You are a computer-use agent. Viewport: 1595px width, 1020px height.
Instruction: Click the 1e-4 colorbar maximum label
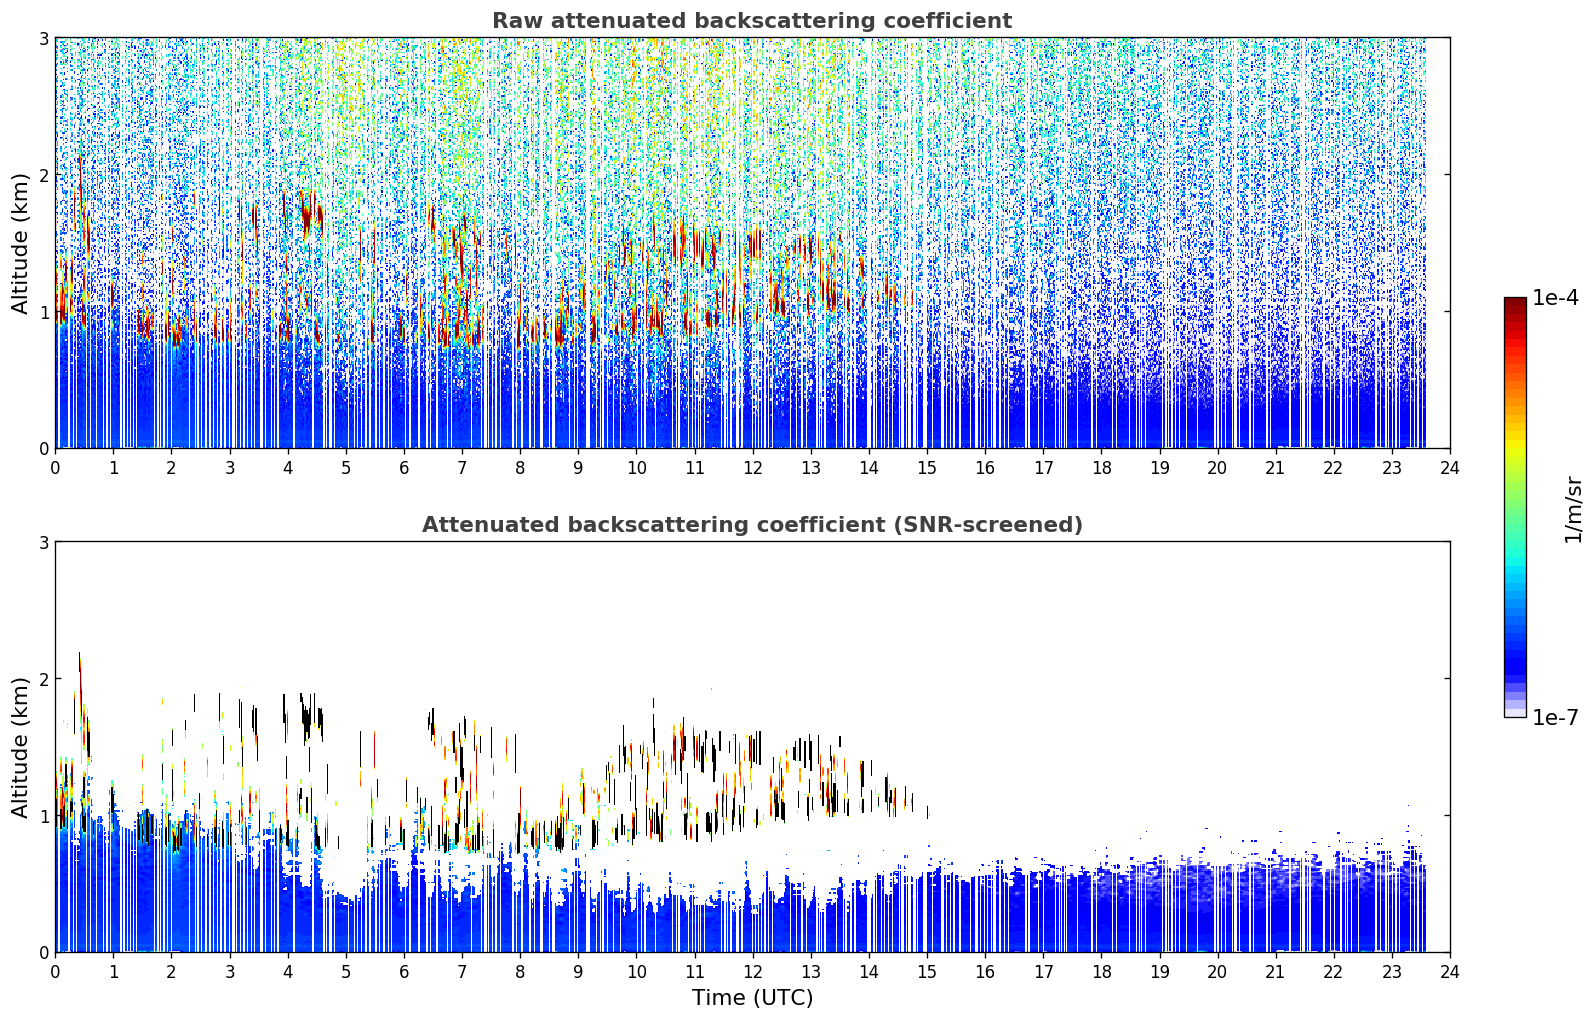pos(1555,298)
